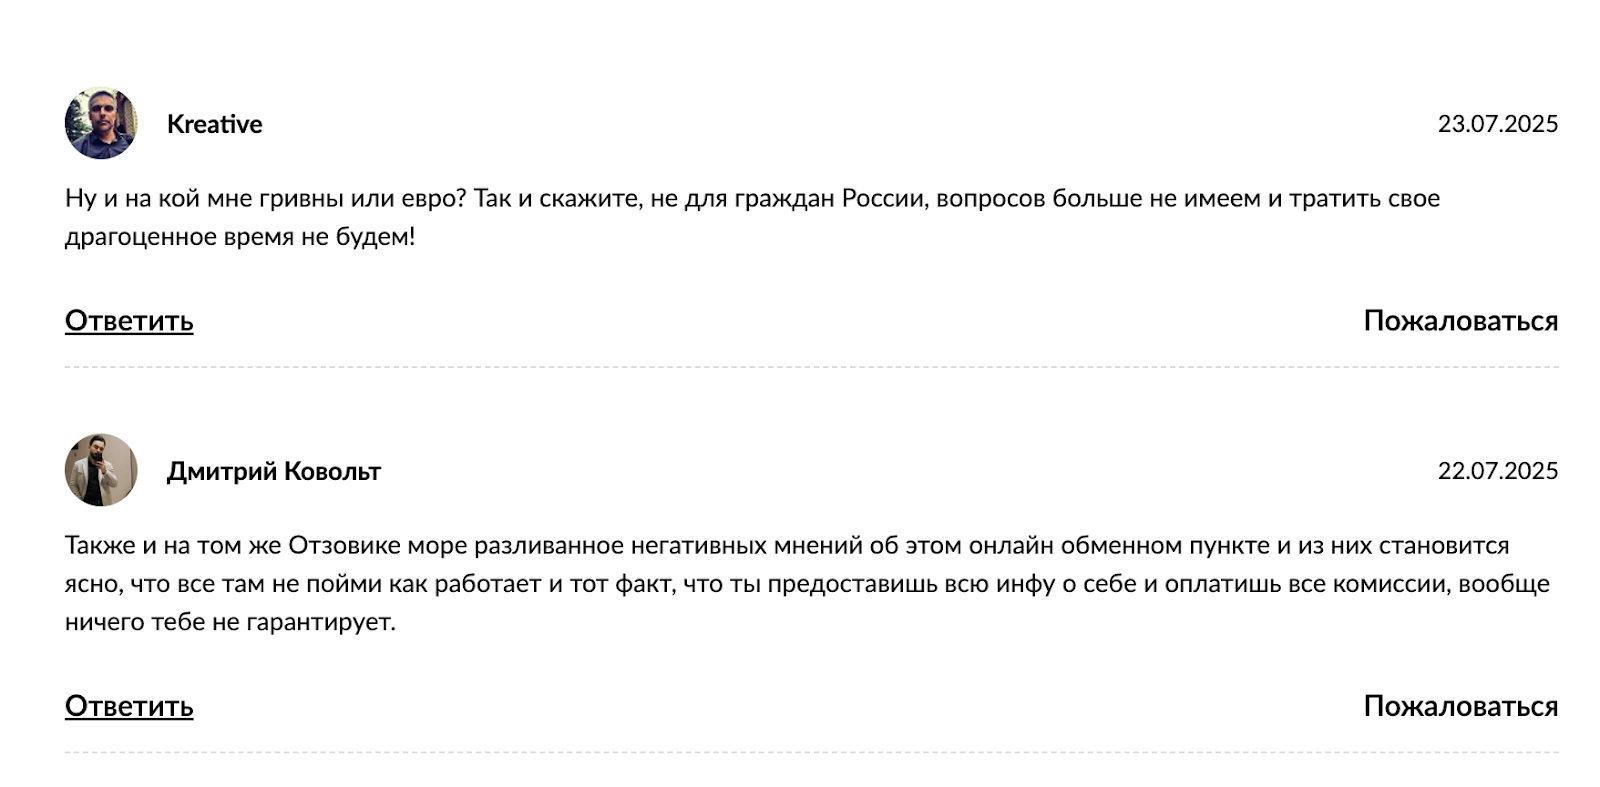Report Дмитрий Ковольт's comment with Пожаловаться
This screenshot has width=1600, height=787.
pos(1459,706)
